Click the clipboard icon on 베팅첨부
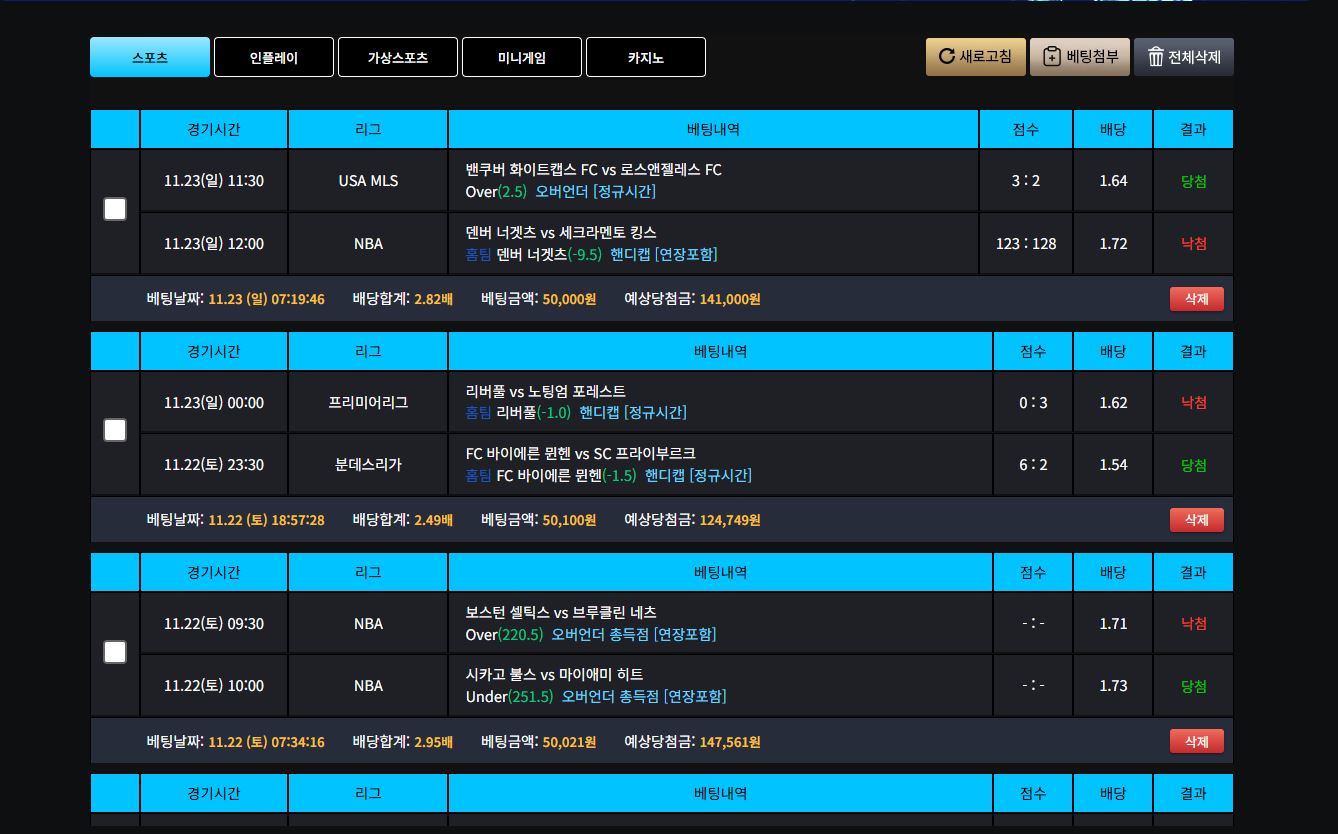The image size is (1338, 834). pos(1052,57)
